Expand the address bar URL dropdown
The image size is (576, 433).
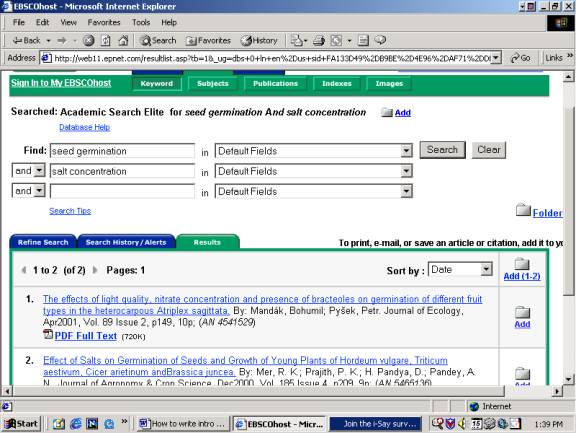coord(496,58)
